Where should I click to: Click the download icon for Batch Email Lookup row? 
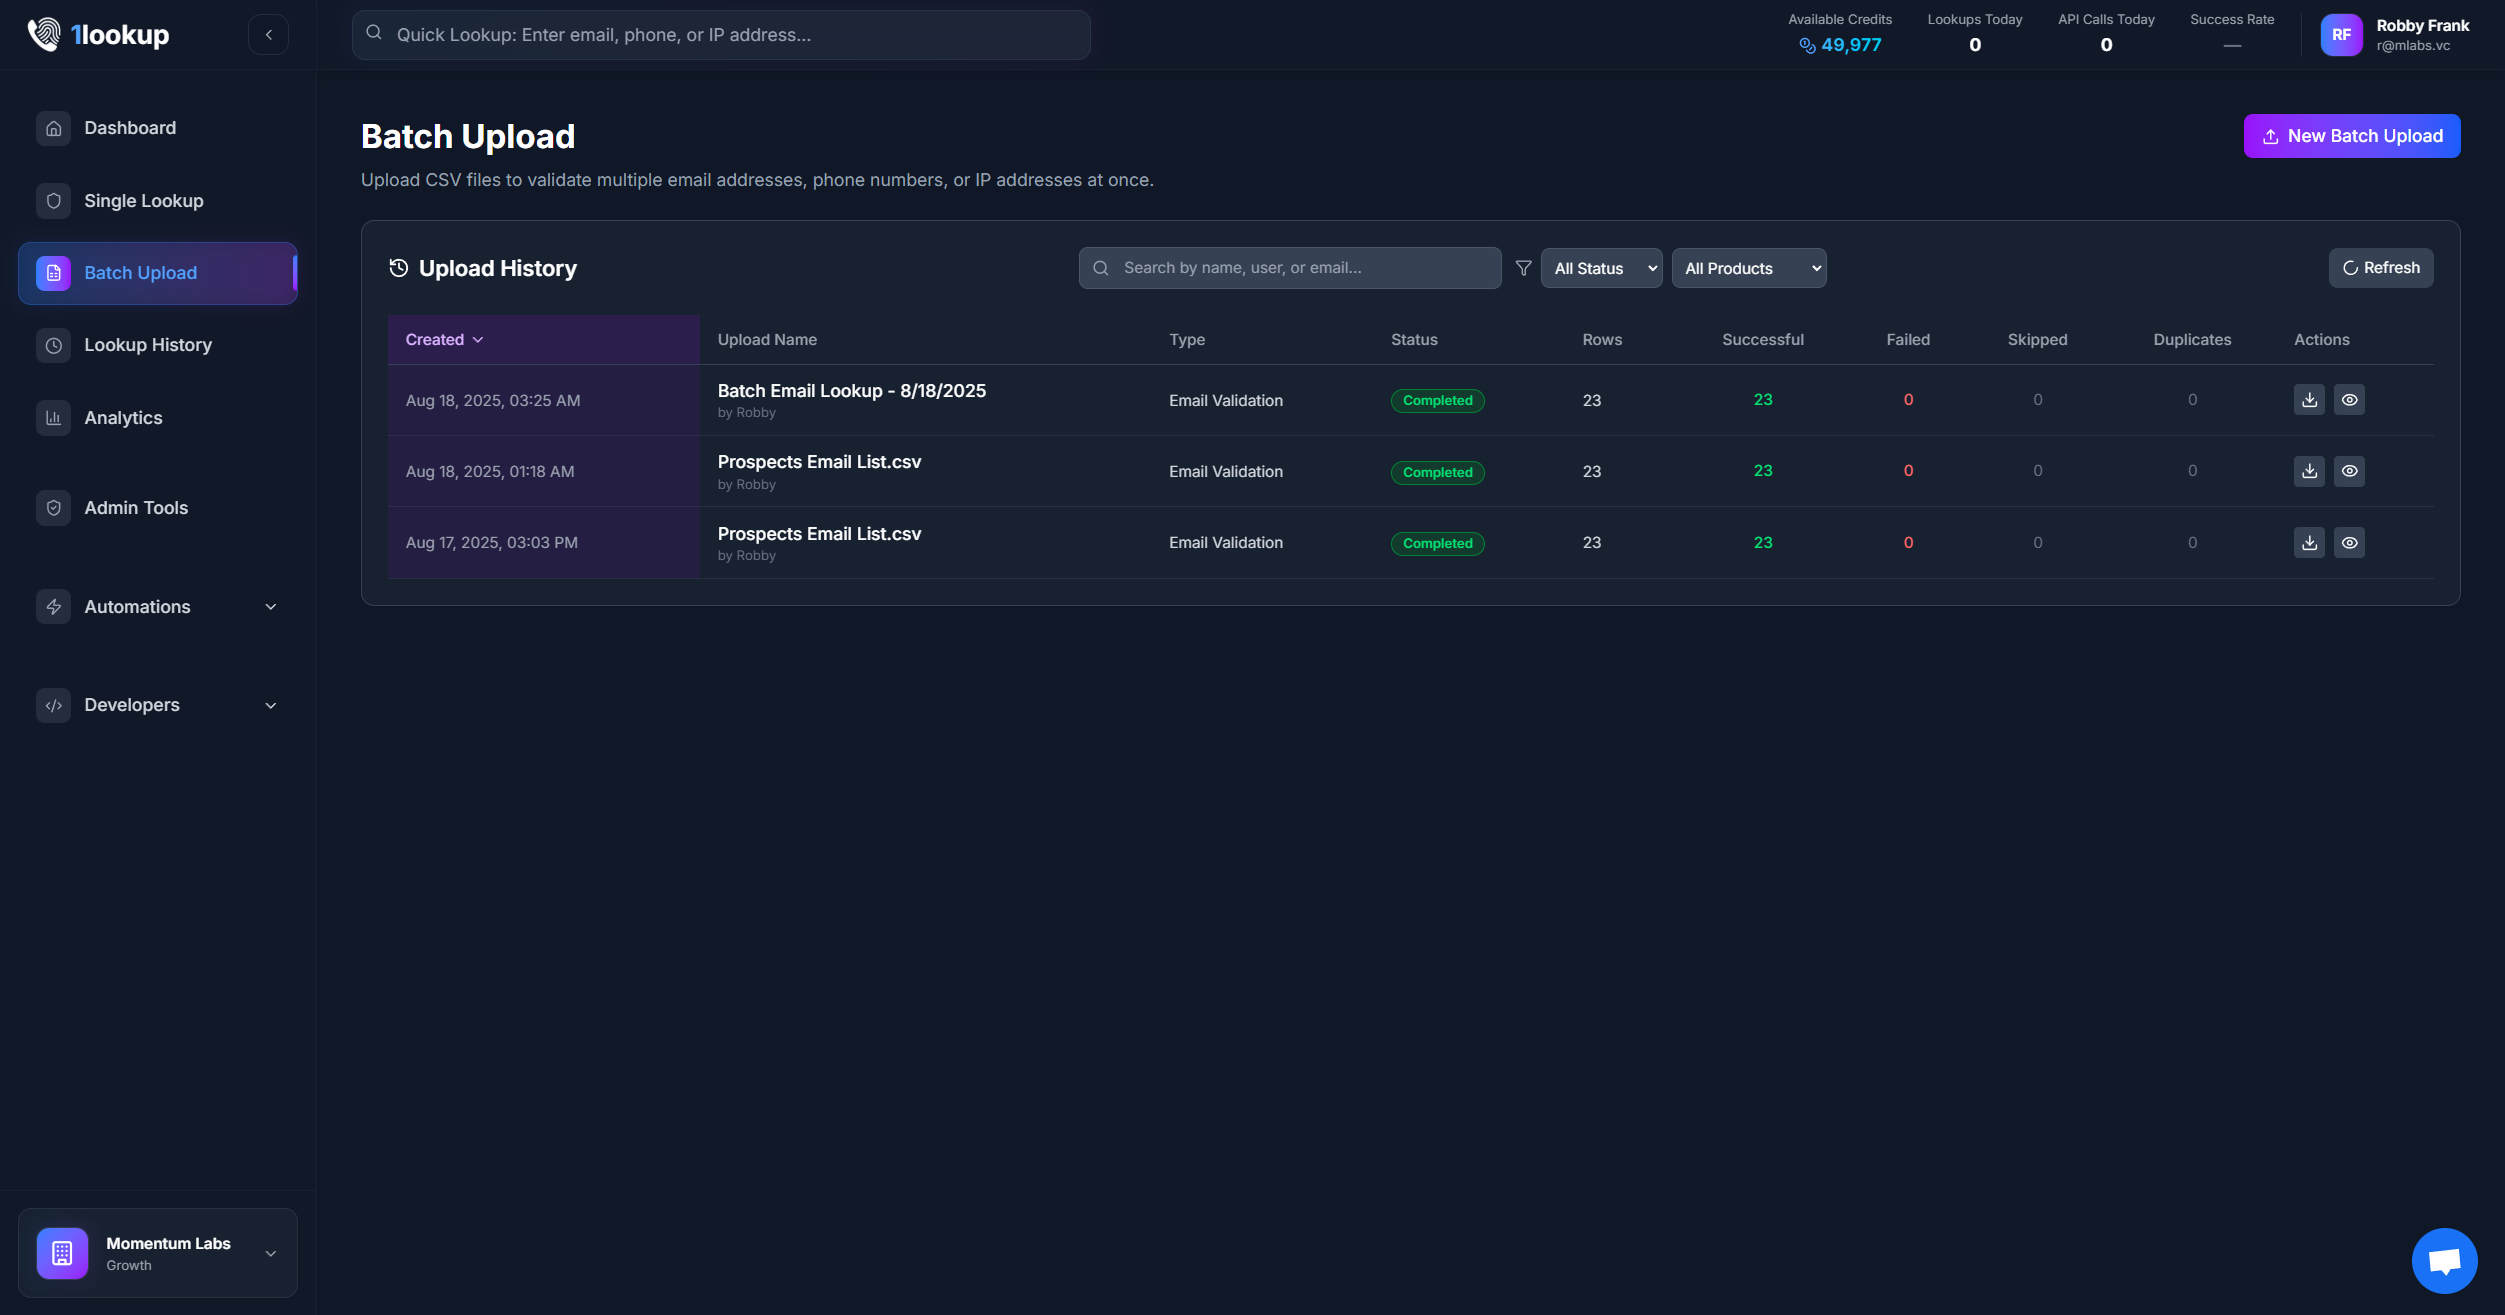(x=2309, y=400)
